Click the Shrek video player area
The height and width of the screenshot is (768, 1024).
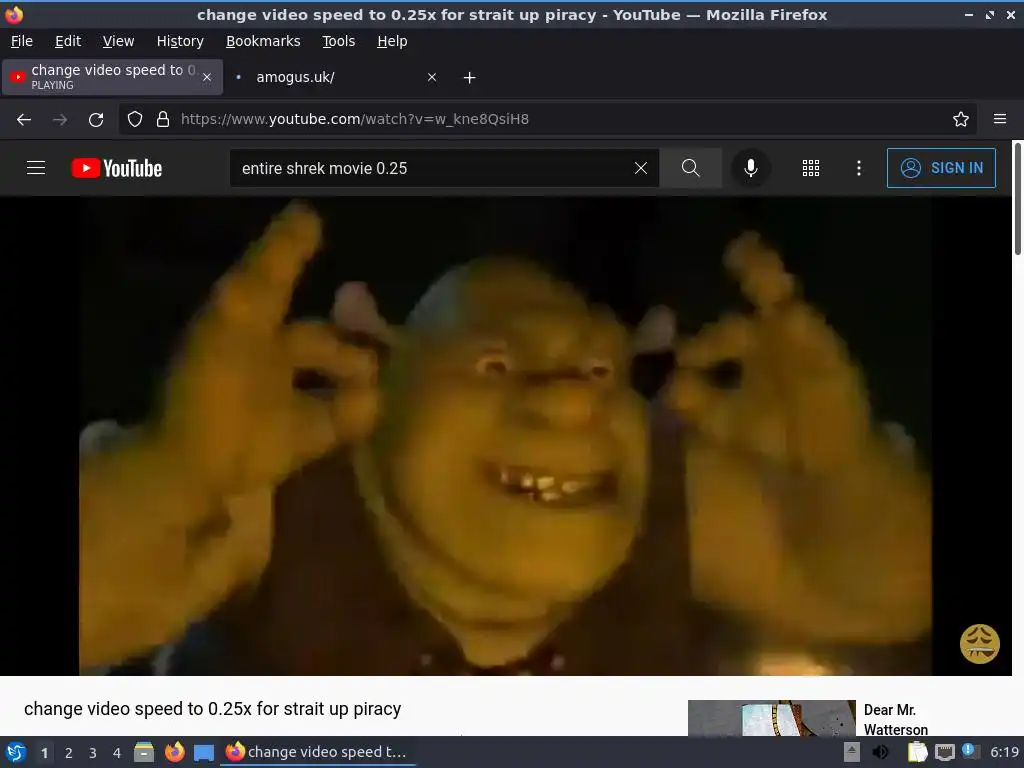(505, 436)
